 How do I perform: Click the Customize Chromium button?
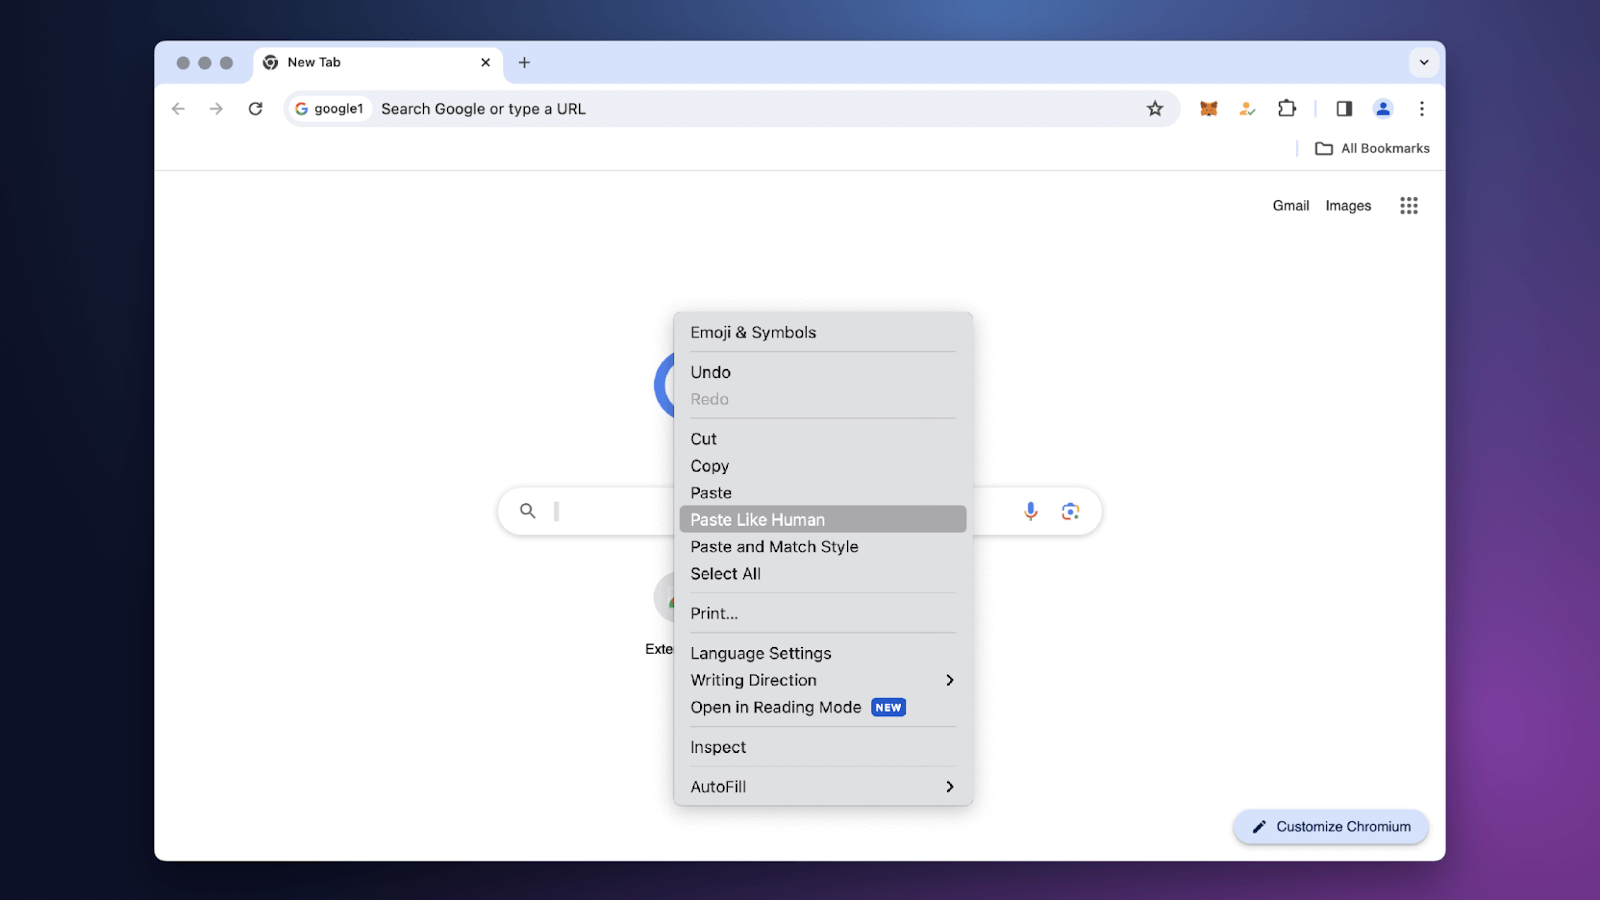click(1330, 827)
